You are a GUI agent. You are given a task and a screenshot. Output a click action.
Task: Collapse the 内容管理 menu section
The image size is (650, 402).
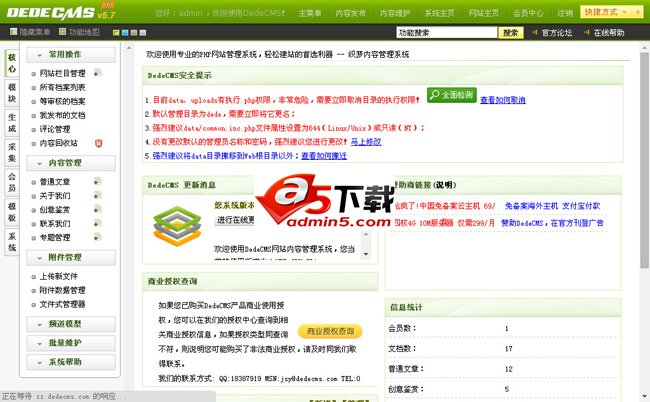(71, 163)
